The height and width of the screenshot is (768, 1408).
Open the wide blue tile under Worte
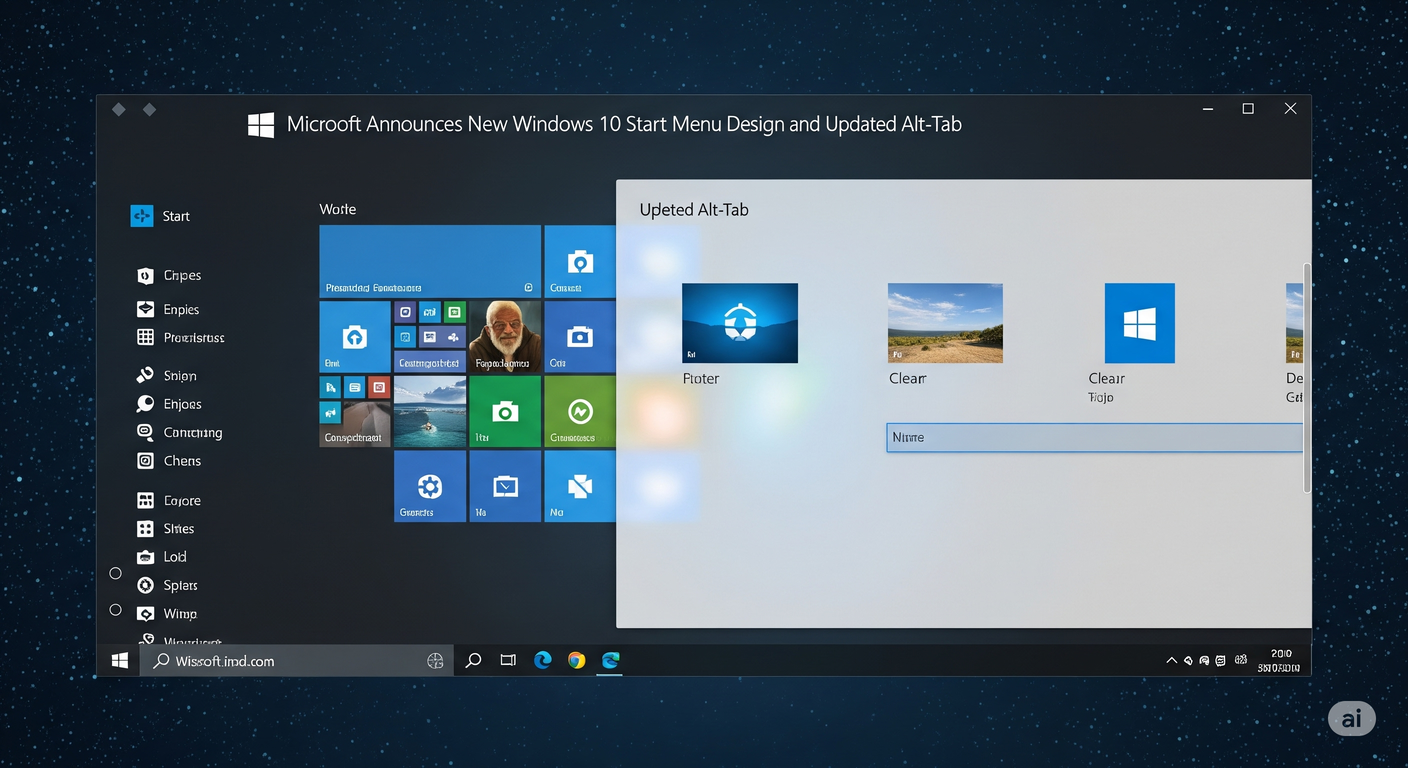coord(430,261)
